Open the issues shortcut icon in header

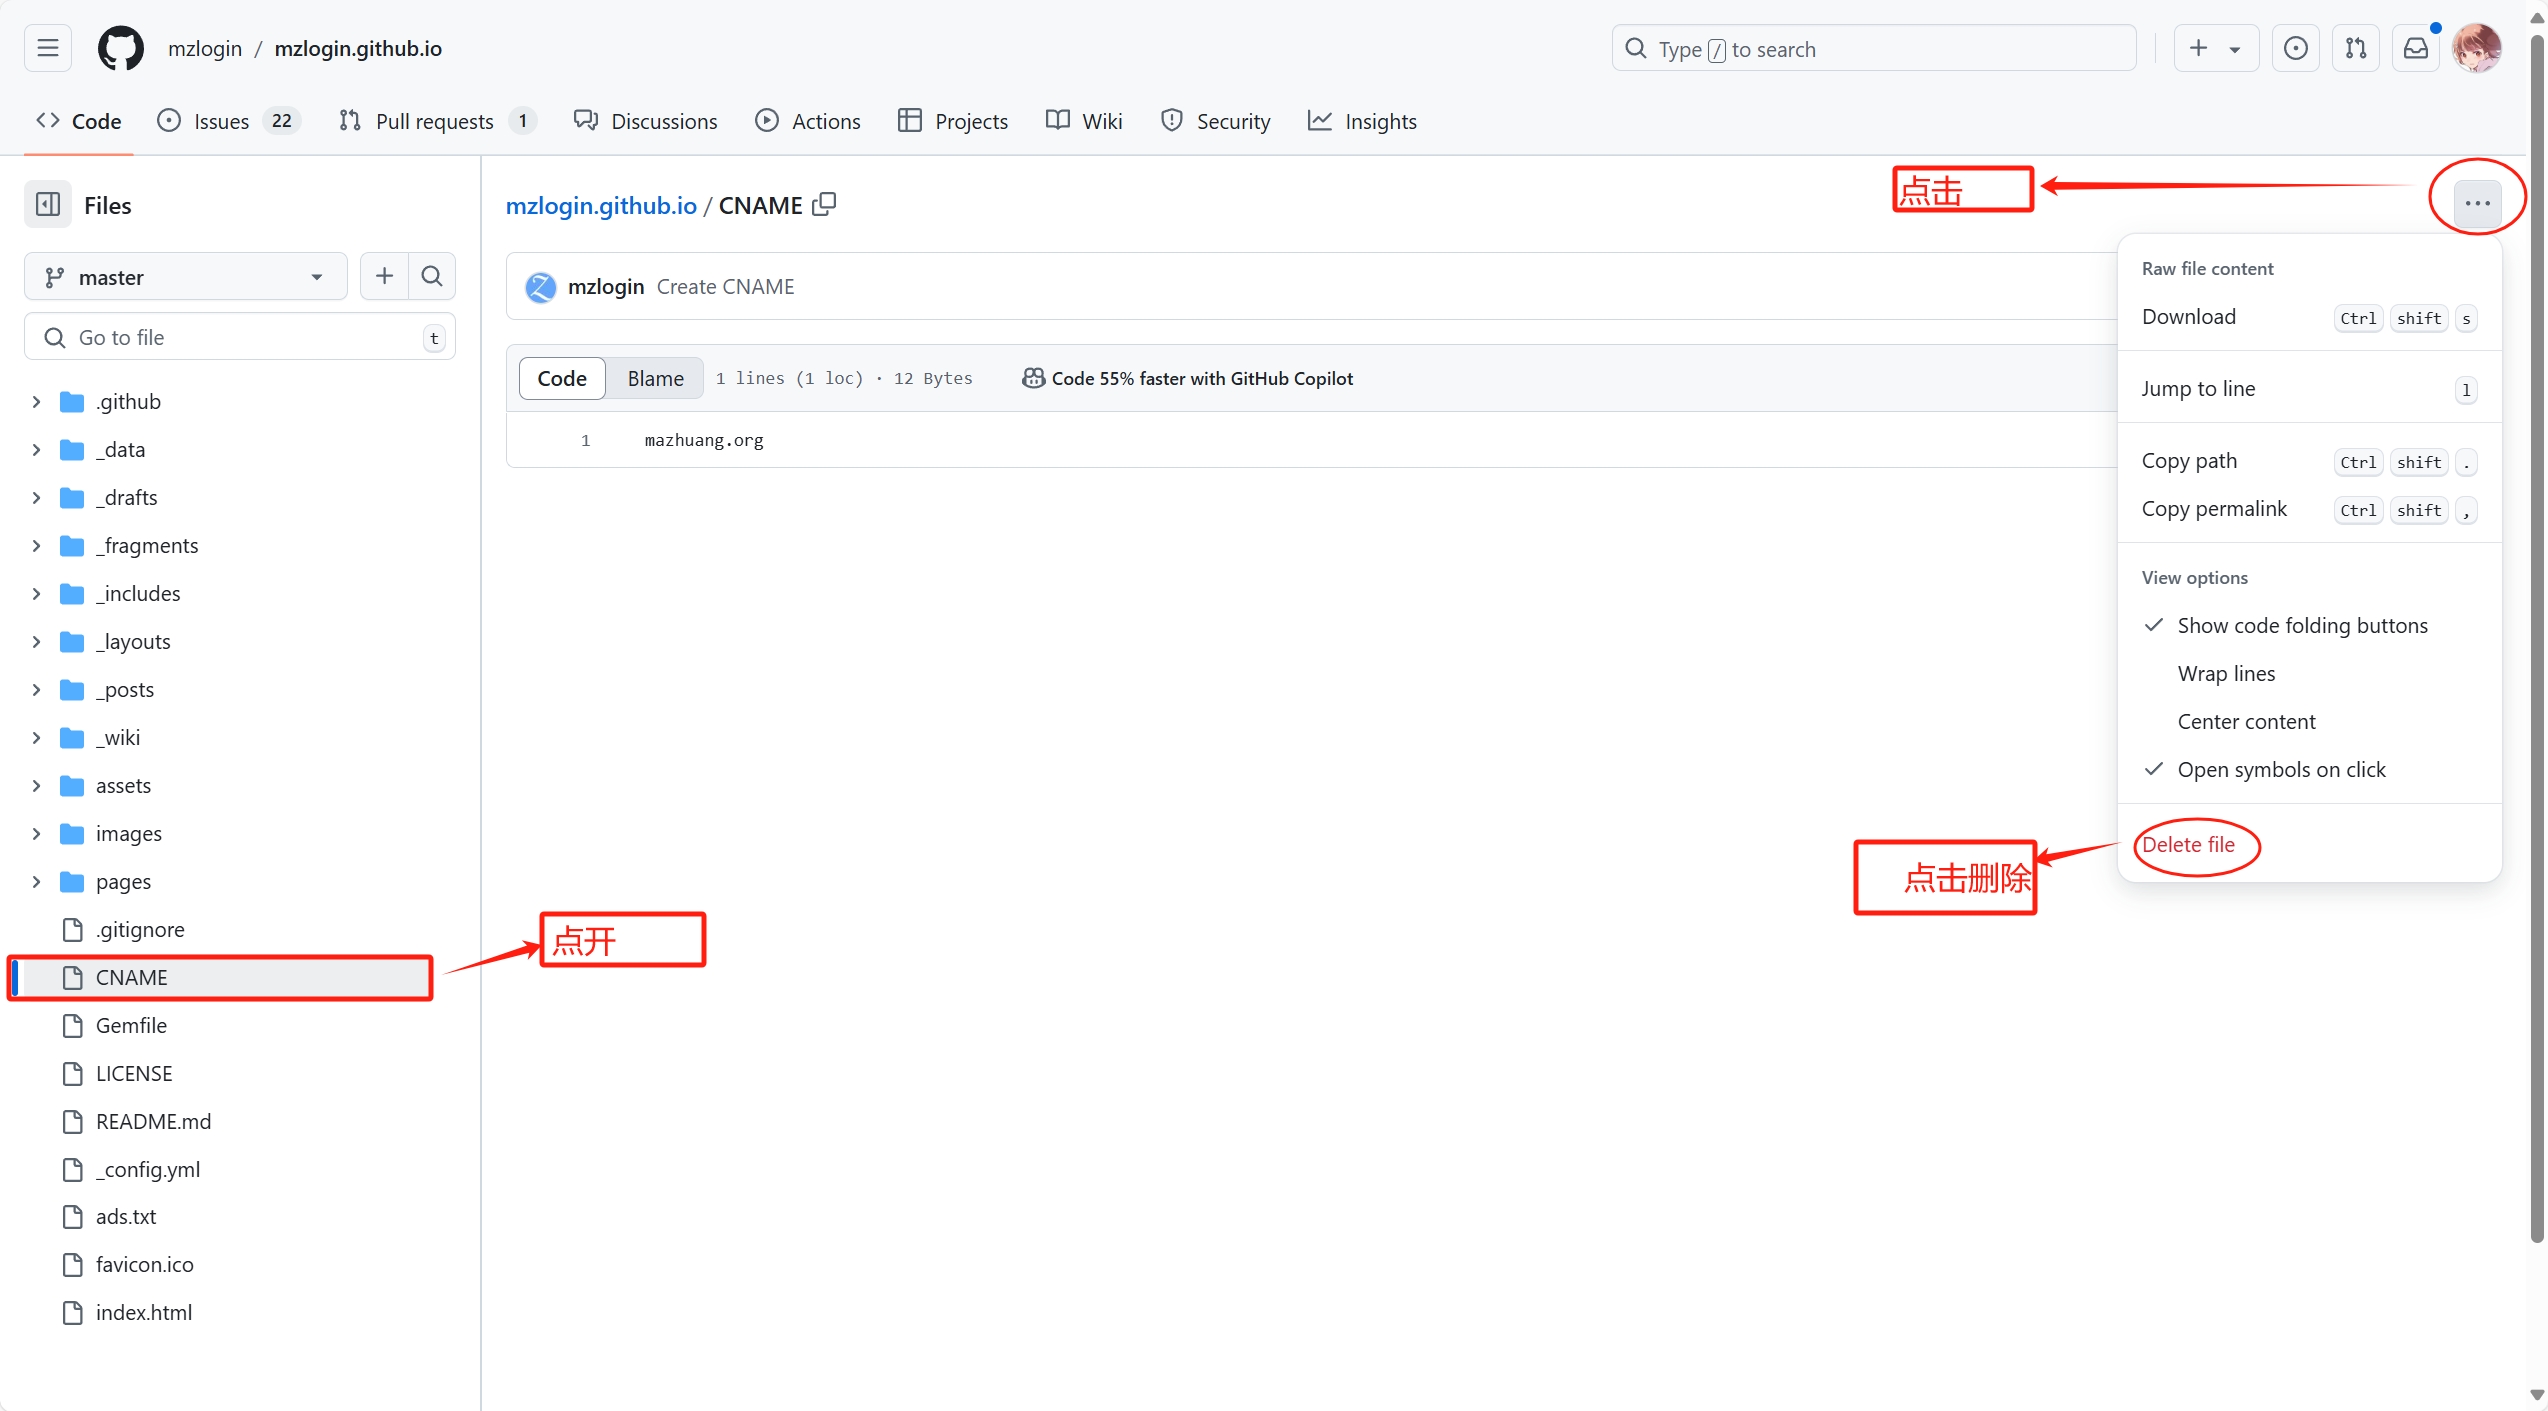coord(2296,48)
